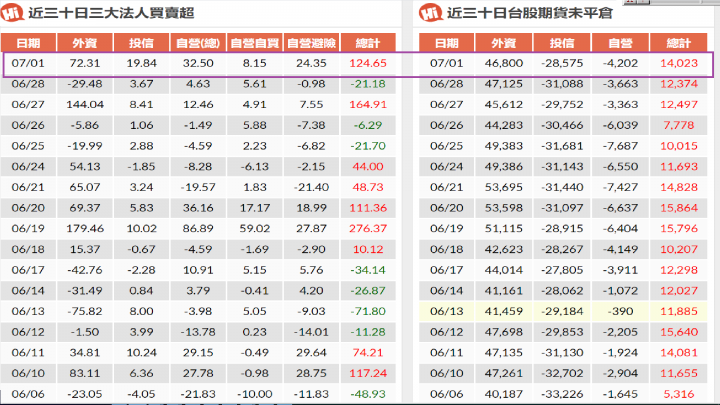Select the total value 124.65

point(368,63)
